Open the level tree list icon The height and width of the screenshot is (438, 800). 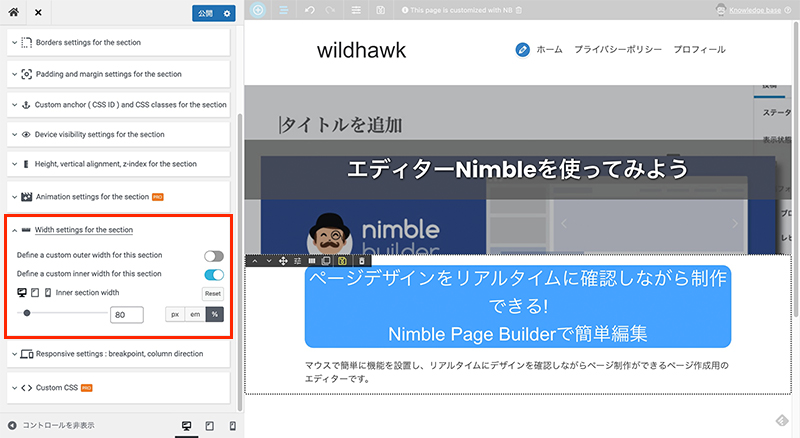pos(283,10)
